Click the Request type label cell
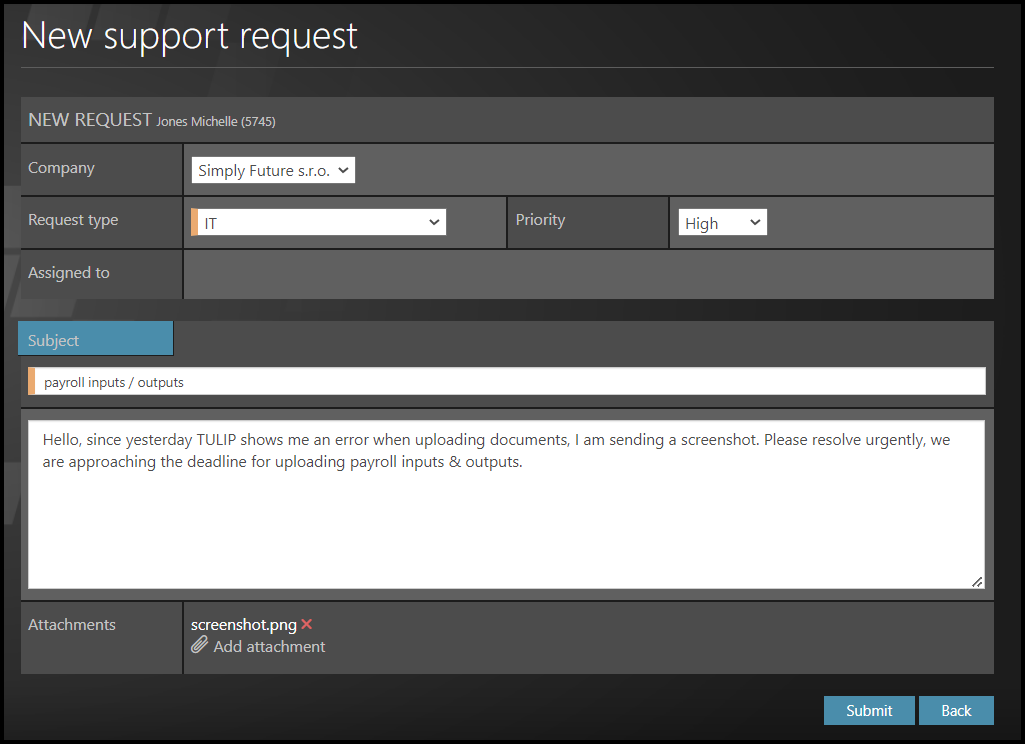This screenshot has width=1025, height=744. (101, 221)
